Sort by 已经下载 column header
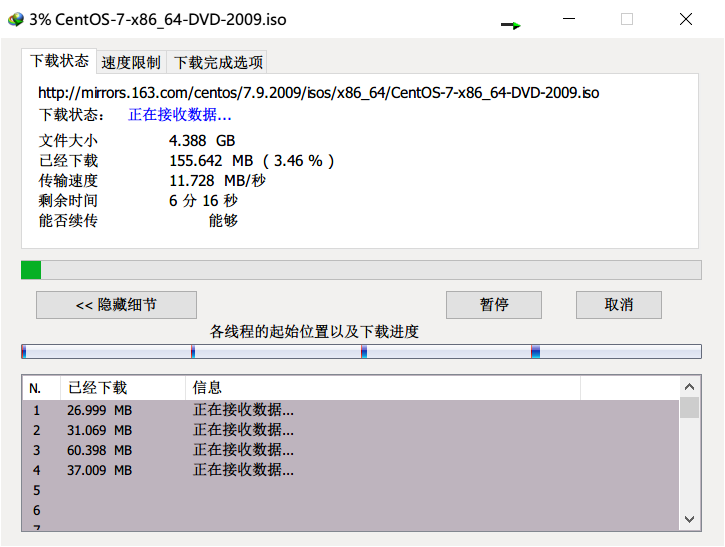Image resolution: width=725 pixels, height=547 pixels. (123, 388)
